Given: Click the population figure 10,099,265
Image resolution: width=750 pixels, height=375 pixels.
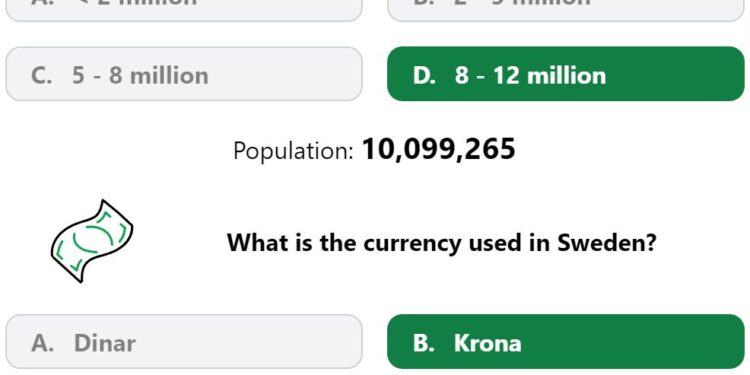Looking at the screenshot, I should (439, 149).
